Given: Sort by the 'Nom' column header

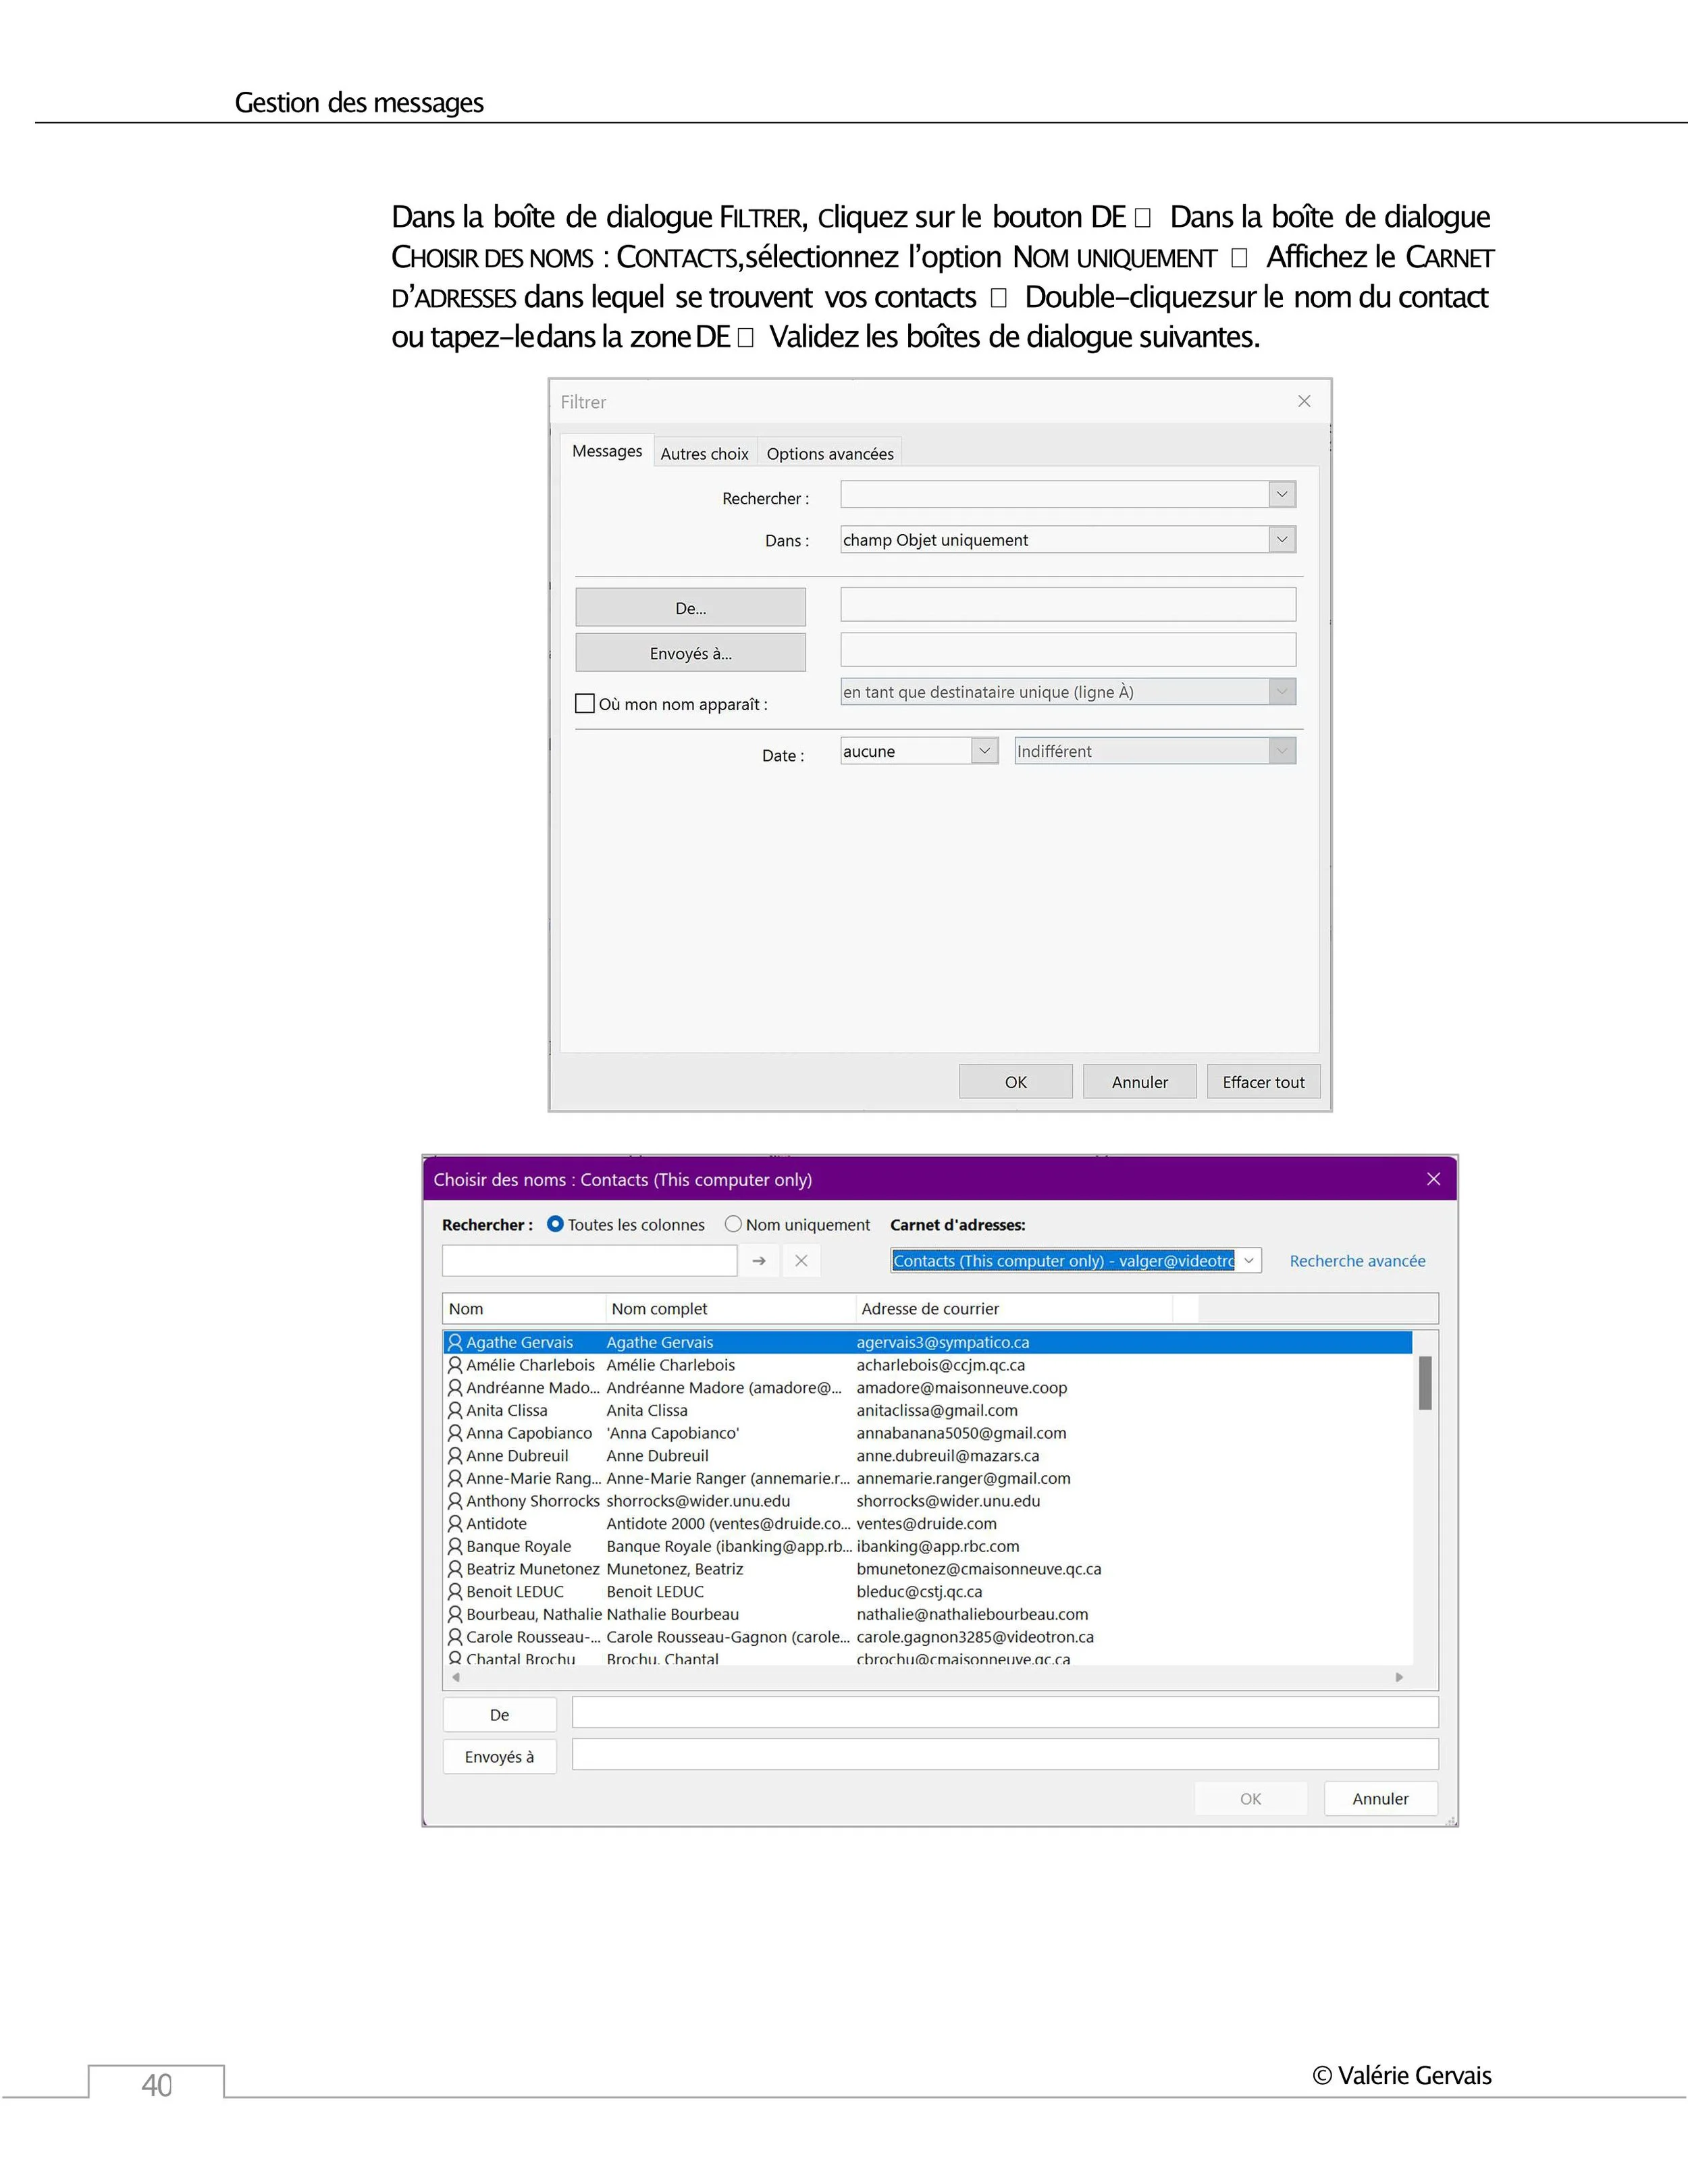Looking at the screenshot, I should tap(524, 1308).
